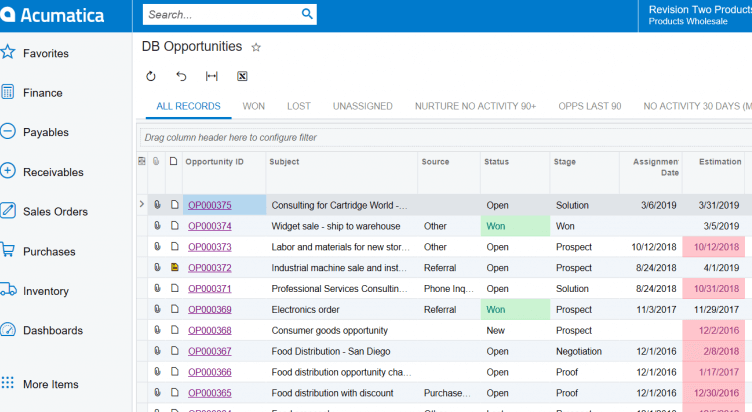Click the attachment icon on OP000367 row
Screen dimensions: 752x412
(x=157, y=351)
